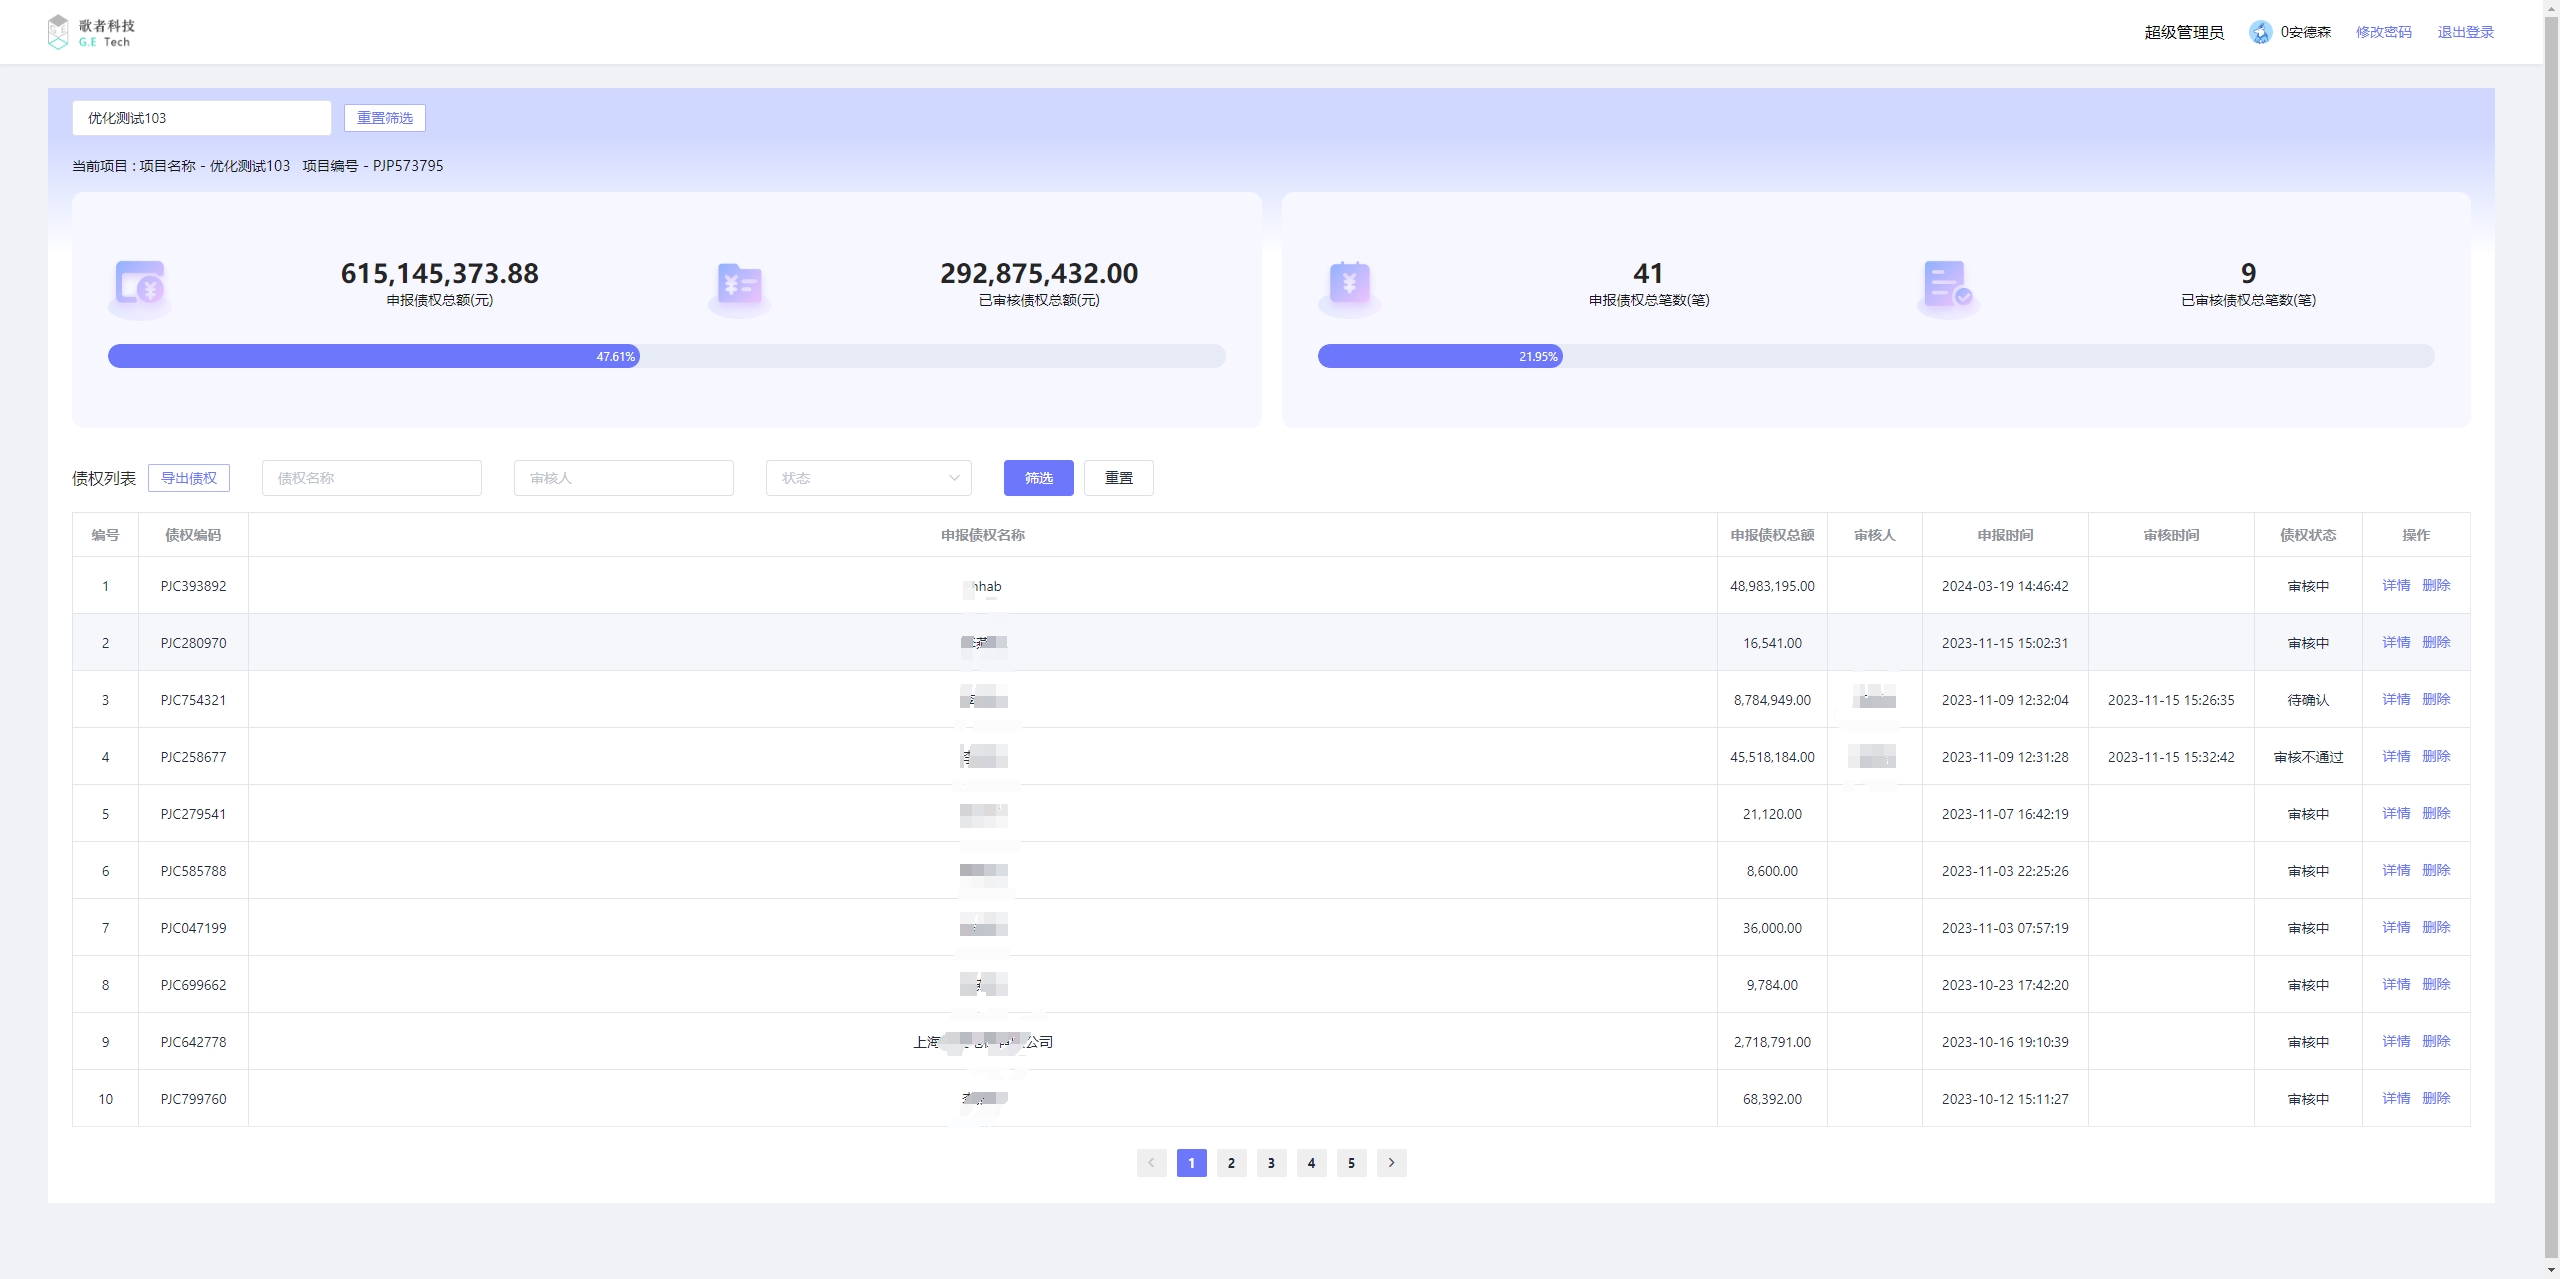
Task: Click 删除 for PJC047199
Action: [x=2436, y=927]
